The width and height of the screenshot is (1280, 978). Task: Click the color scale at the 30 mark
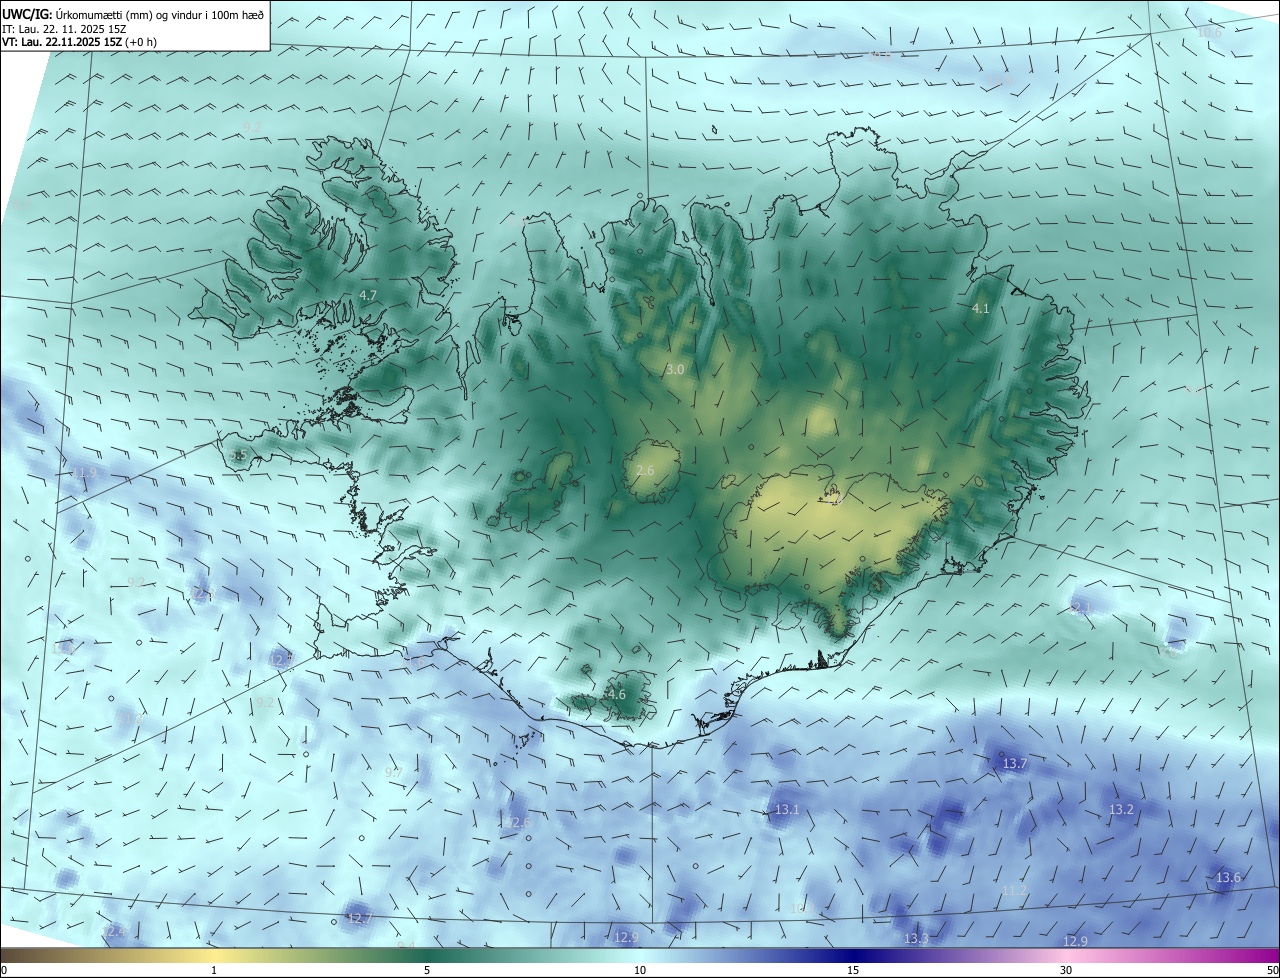1066,971
